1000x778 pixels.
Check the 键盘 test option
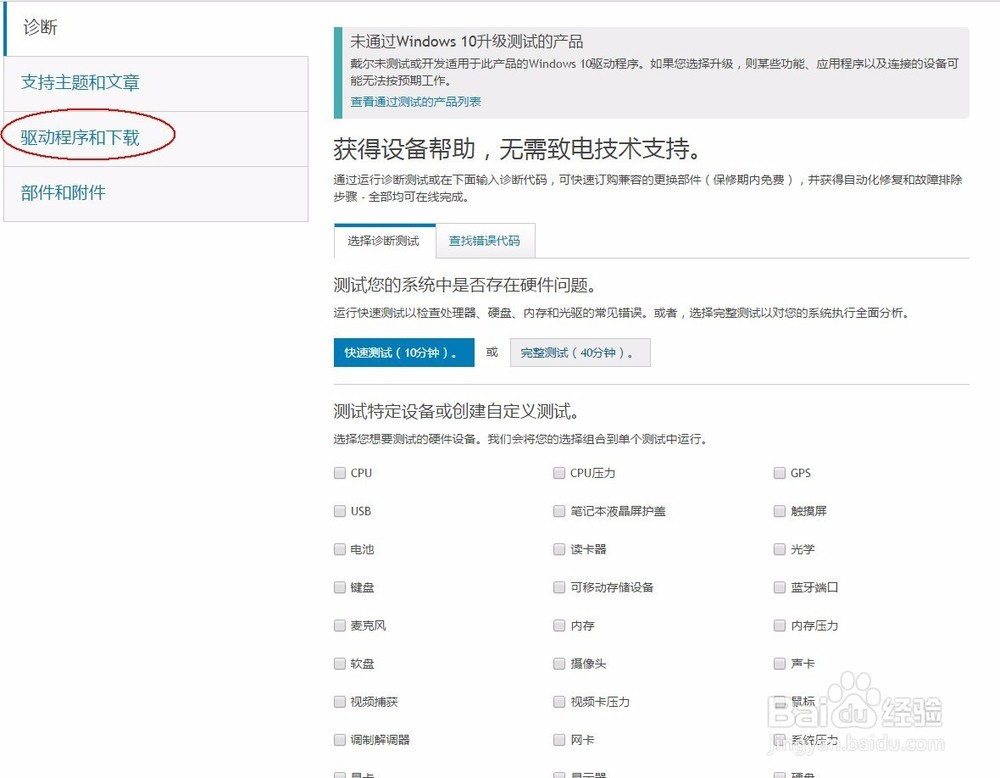[x=340, y=587]
